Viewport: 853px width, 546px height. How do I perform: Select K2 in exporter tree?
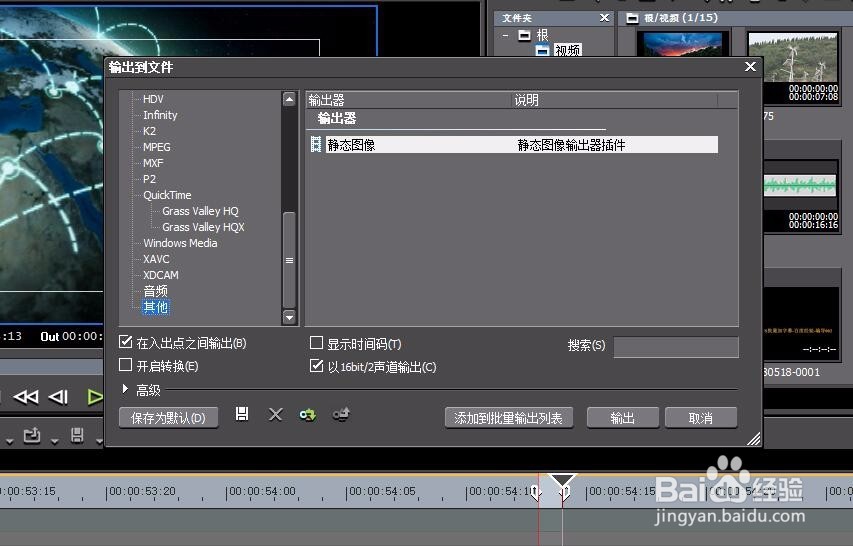point(149,131)
